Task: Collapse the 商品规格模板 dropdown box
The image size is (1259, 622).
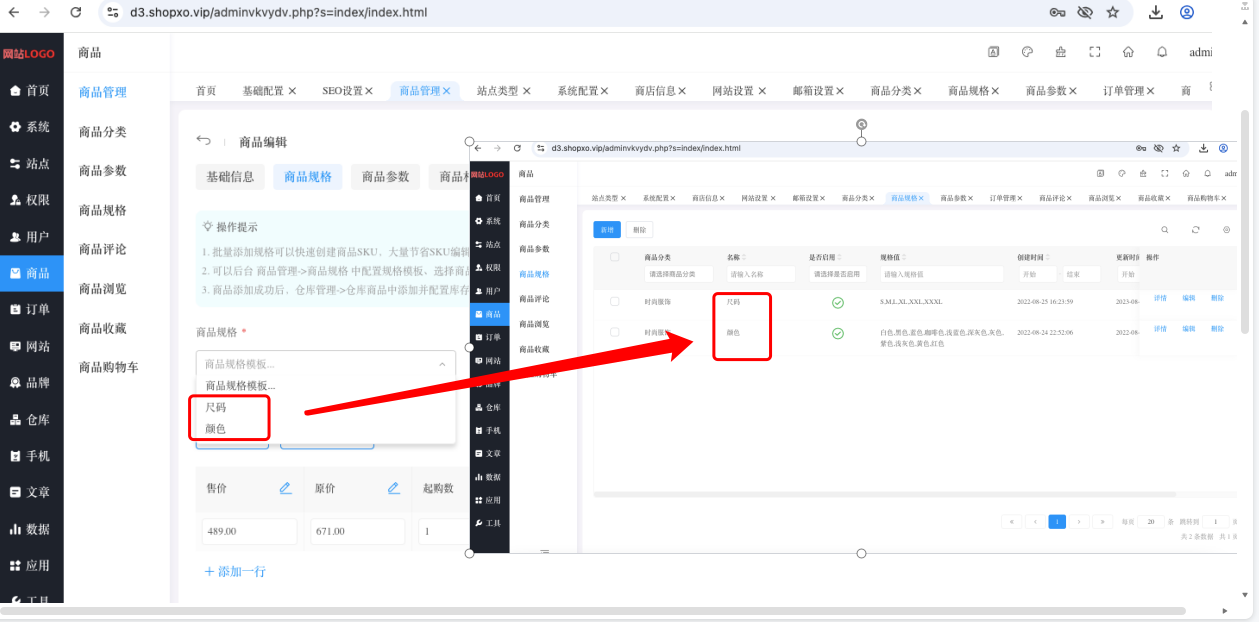Action: click(326, 364)
